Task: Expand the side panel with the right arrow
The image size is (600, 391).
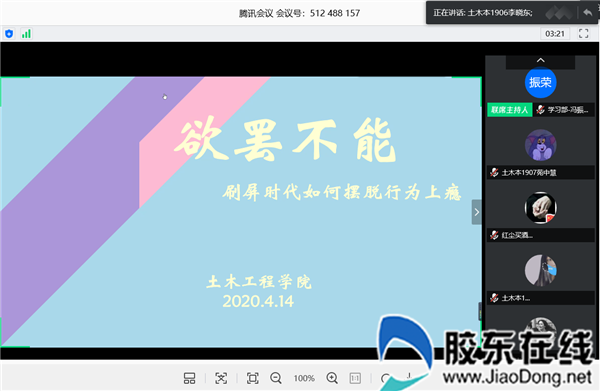Action: [x=476, y=212]
